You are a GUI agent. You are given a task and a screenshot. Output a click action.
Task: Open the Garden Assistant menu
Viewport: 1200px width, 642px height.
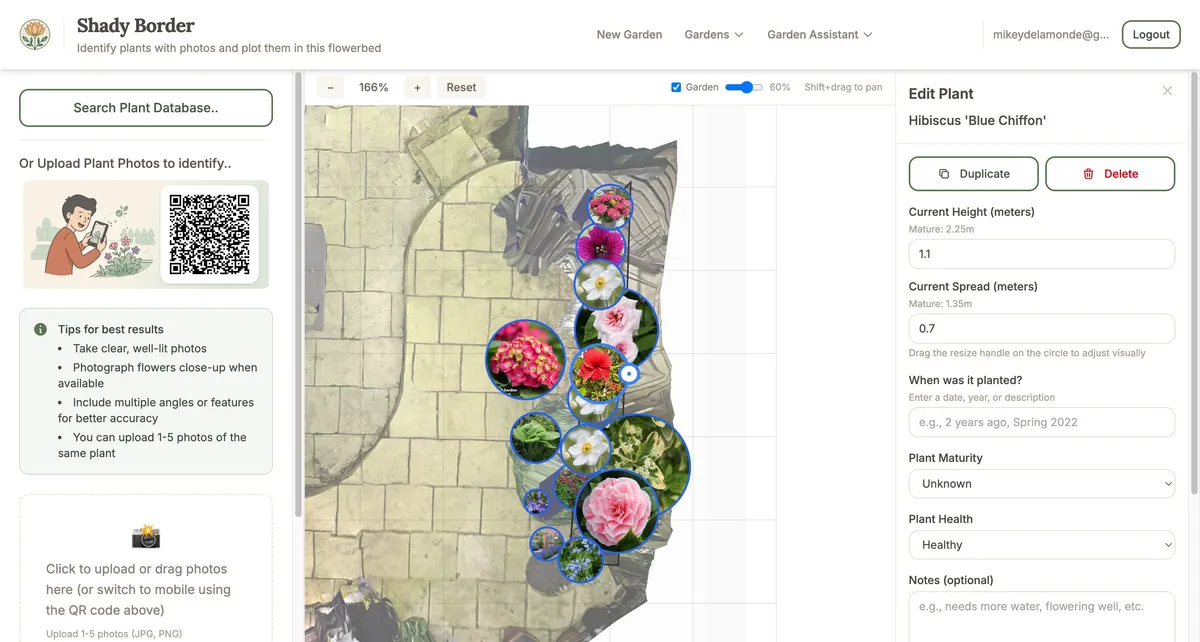tap(819, 34)
